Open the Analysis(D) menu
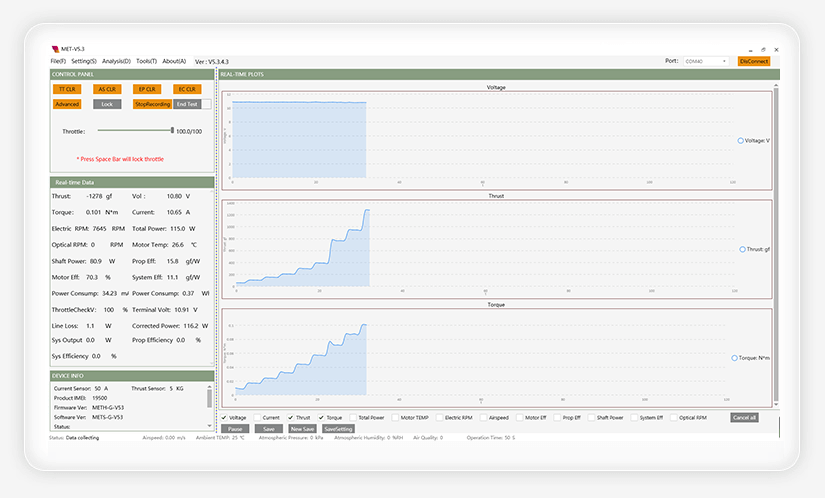The height and width of the screenshot is (498, 825). click(116, 62)
